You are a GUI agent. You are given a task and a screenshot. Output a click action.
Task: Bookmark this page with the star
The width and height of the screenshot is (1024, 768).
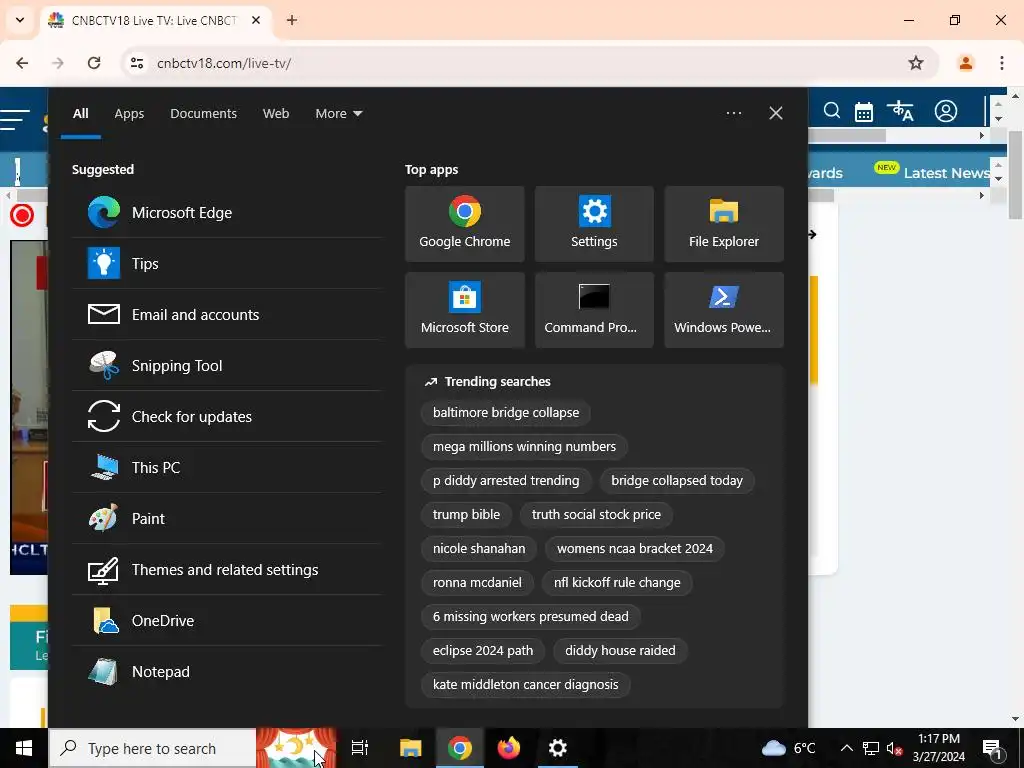tap(916, 63)
